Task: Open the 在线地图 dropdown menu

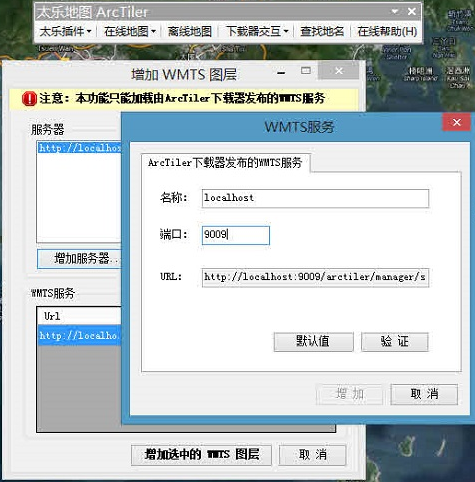Action: tap(130, 32)
